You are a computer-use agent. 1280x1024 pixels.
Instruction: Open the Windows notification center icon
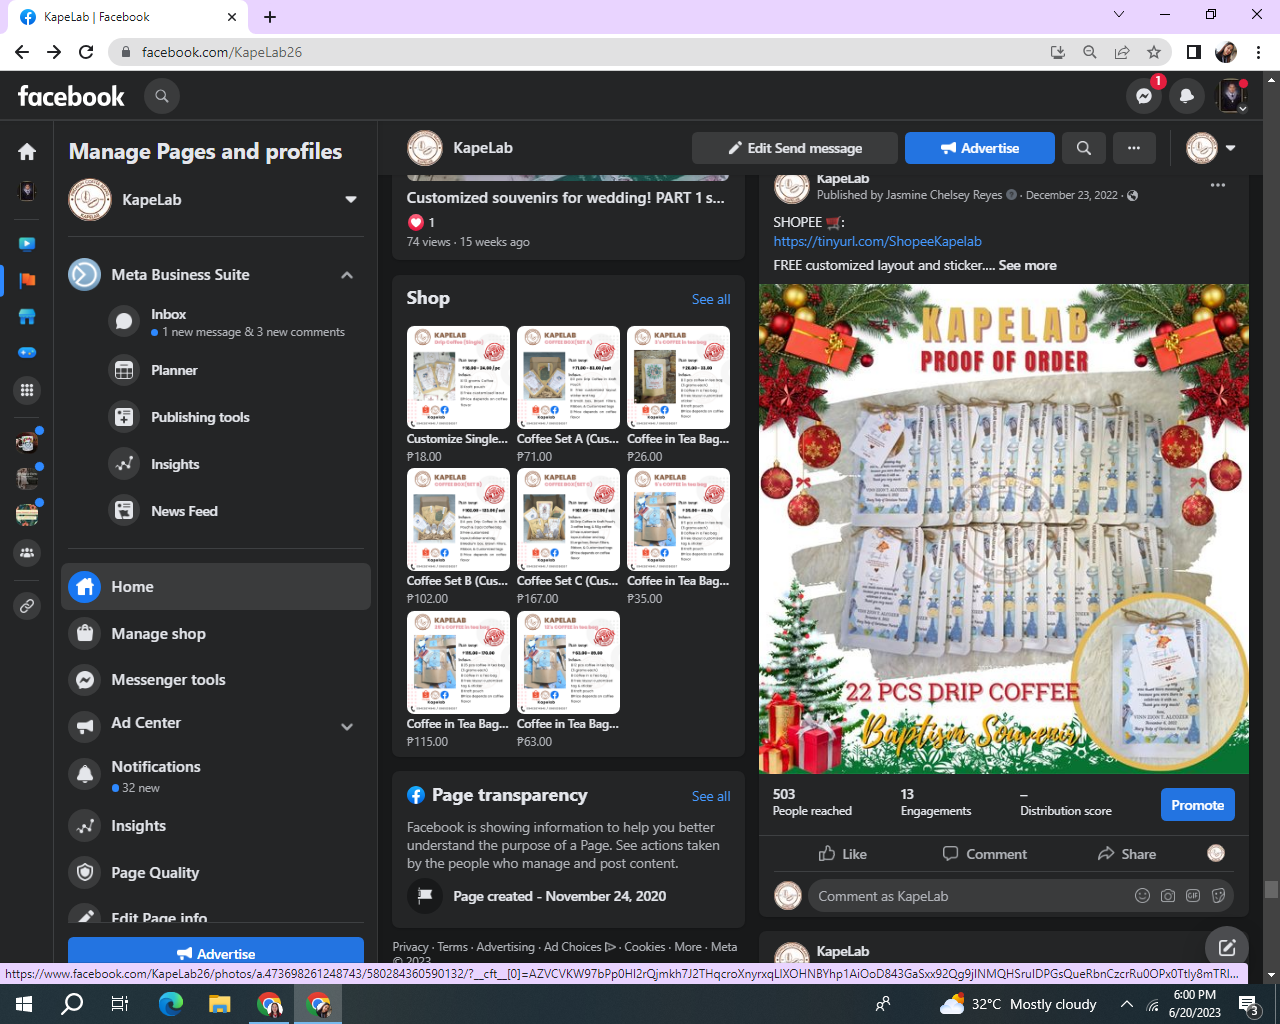(x=1248, y=1004)
